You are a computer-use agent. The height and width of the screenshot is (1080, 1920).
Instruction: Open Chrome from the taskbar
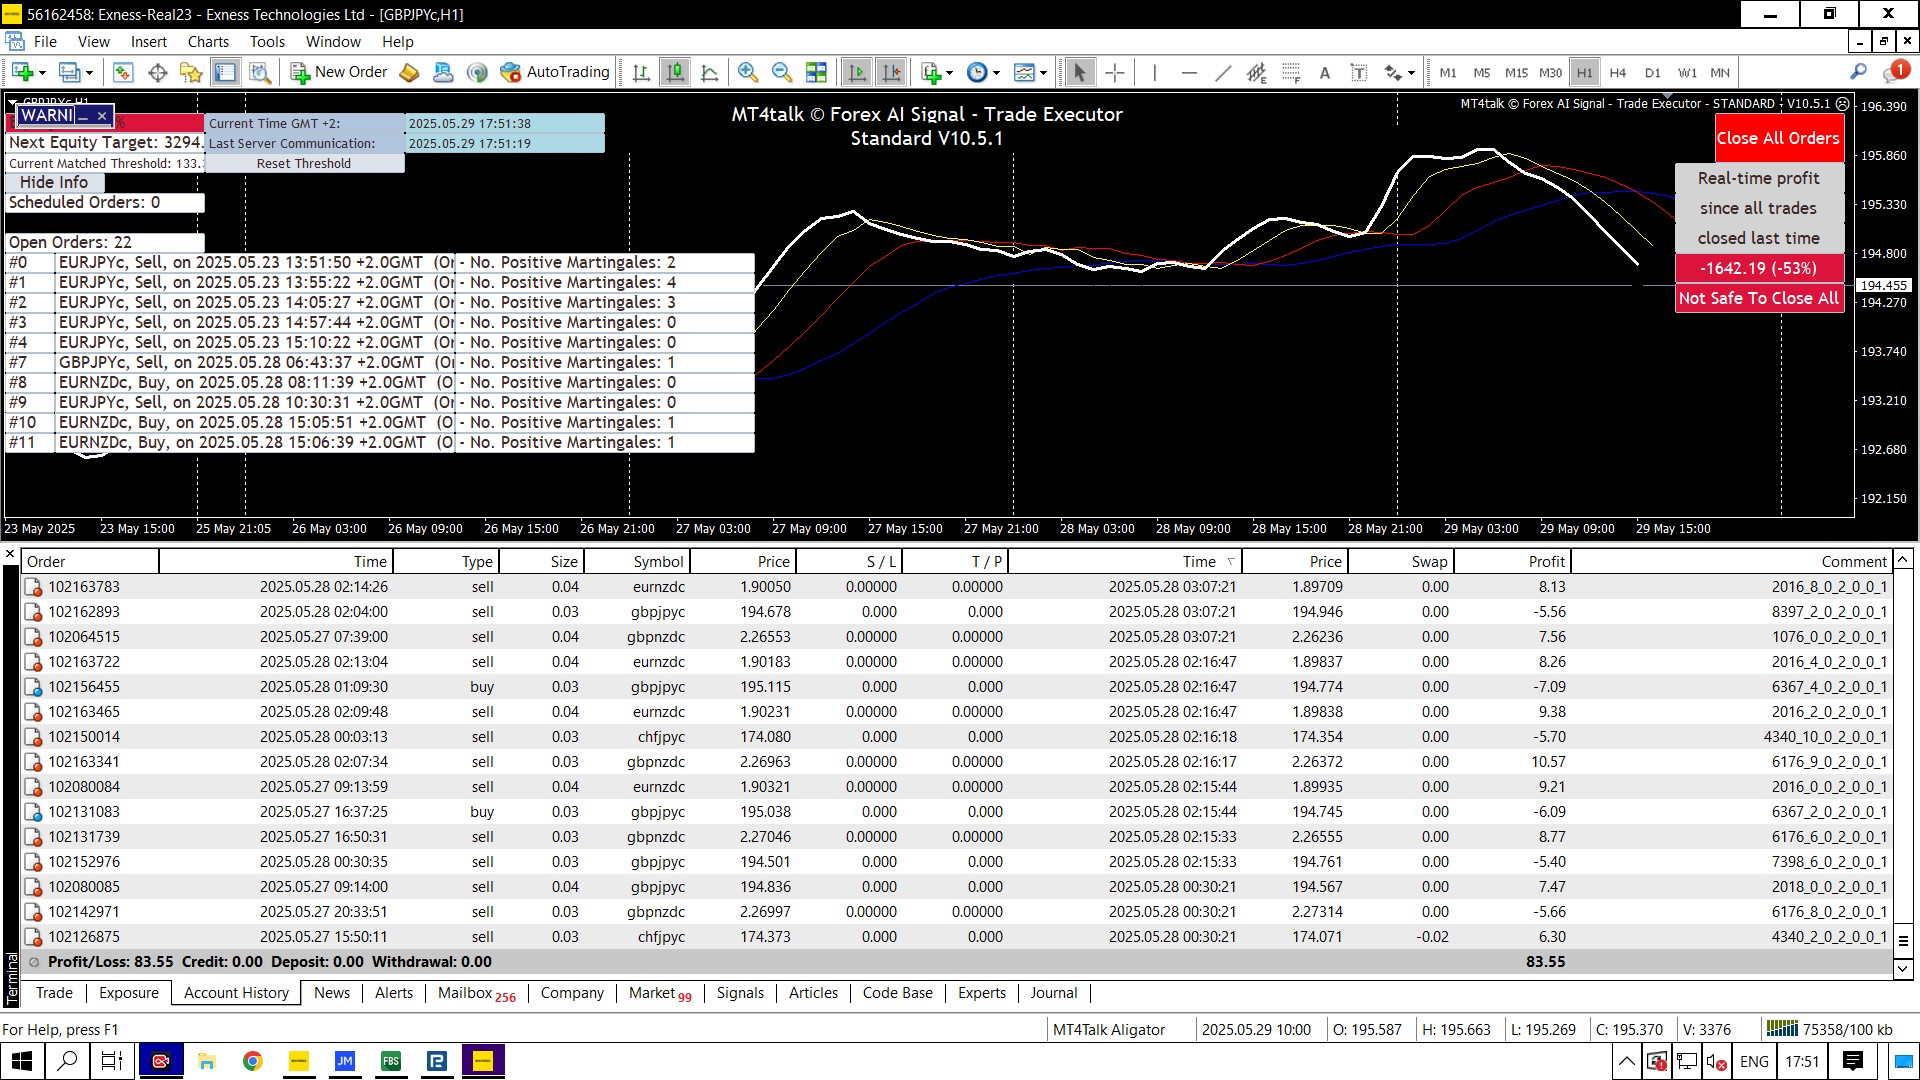pyautogui.click(x=252, y=1061)
